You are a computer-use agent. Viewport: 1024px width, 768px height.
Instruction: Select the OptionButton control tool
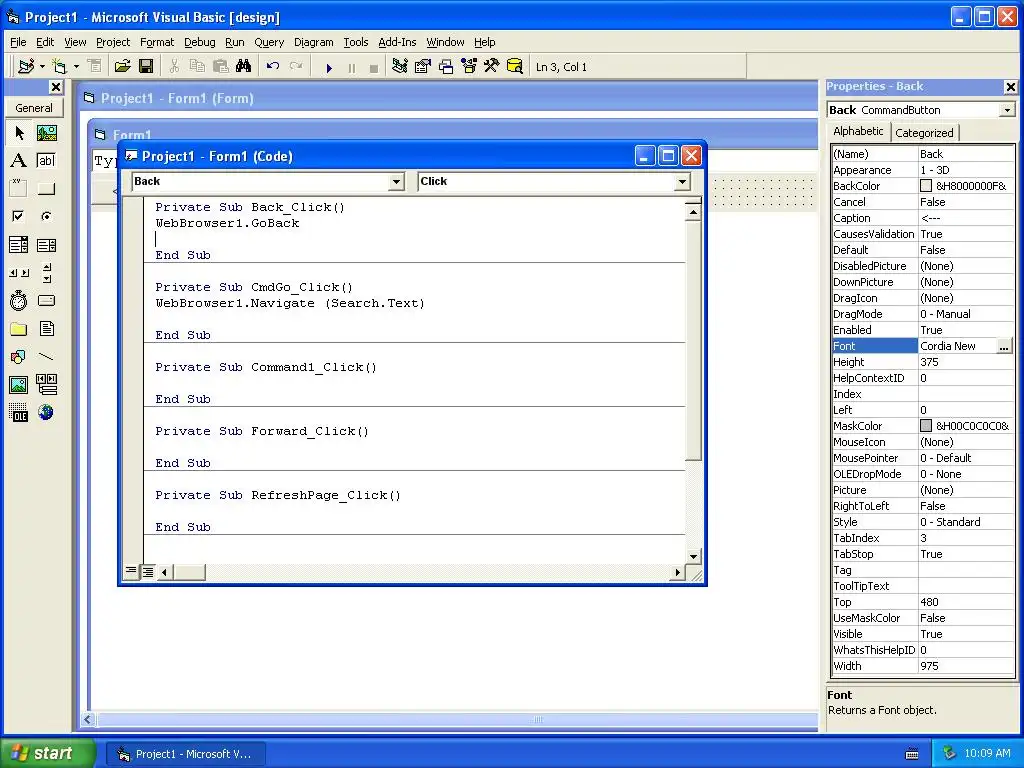tap(46, 216)
